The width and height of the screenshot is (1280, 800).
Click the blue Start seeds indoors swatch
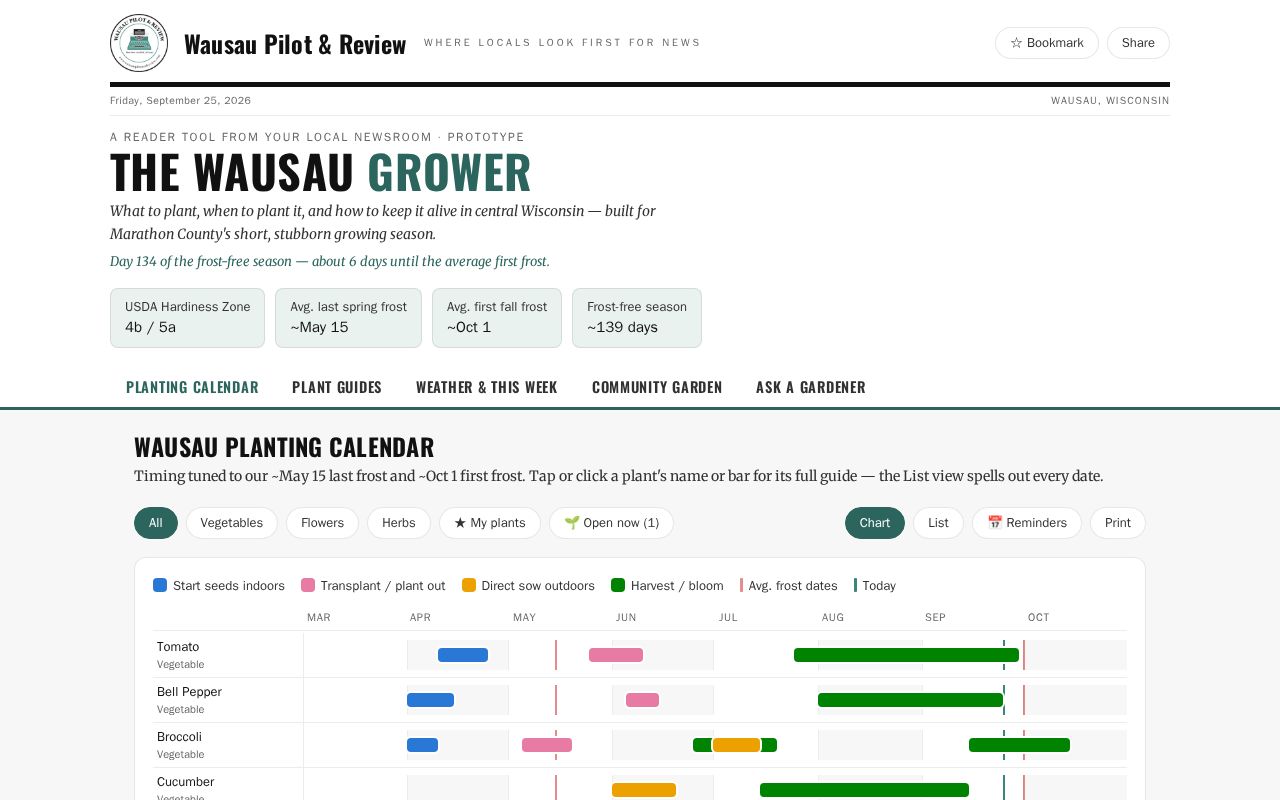[160, 585]
